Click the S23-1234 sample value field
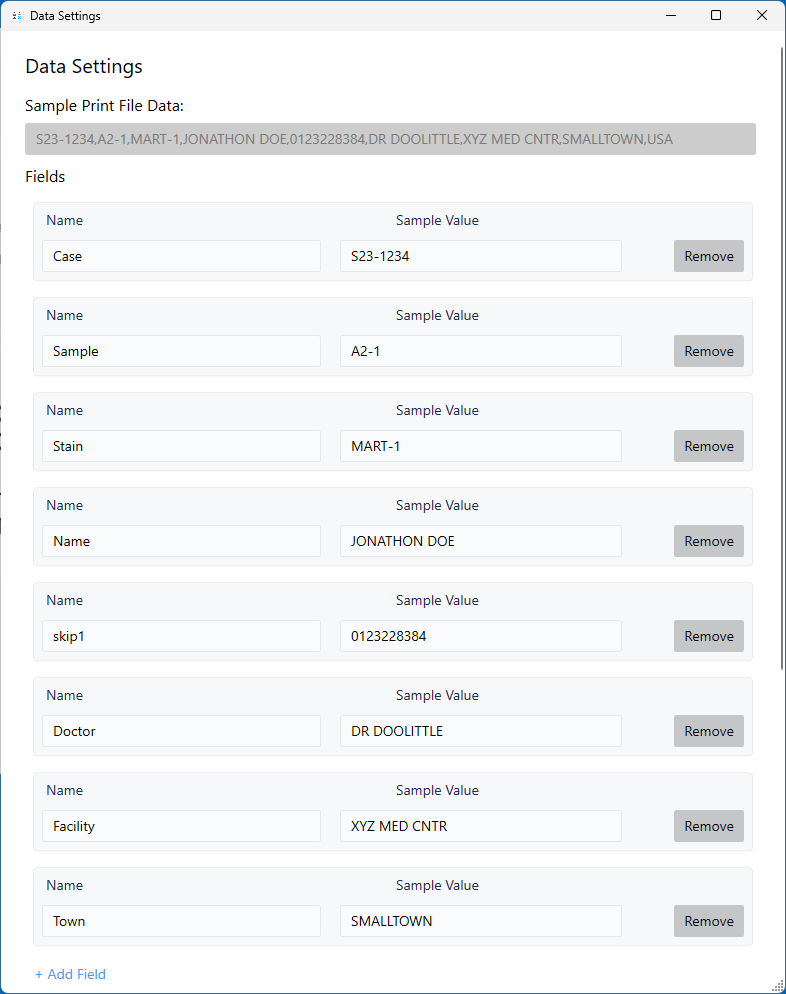Viewport: 786px width, 994px height. point(480,256)
